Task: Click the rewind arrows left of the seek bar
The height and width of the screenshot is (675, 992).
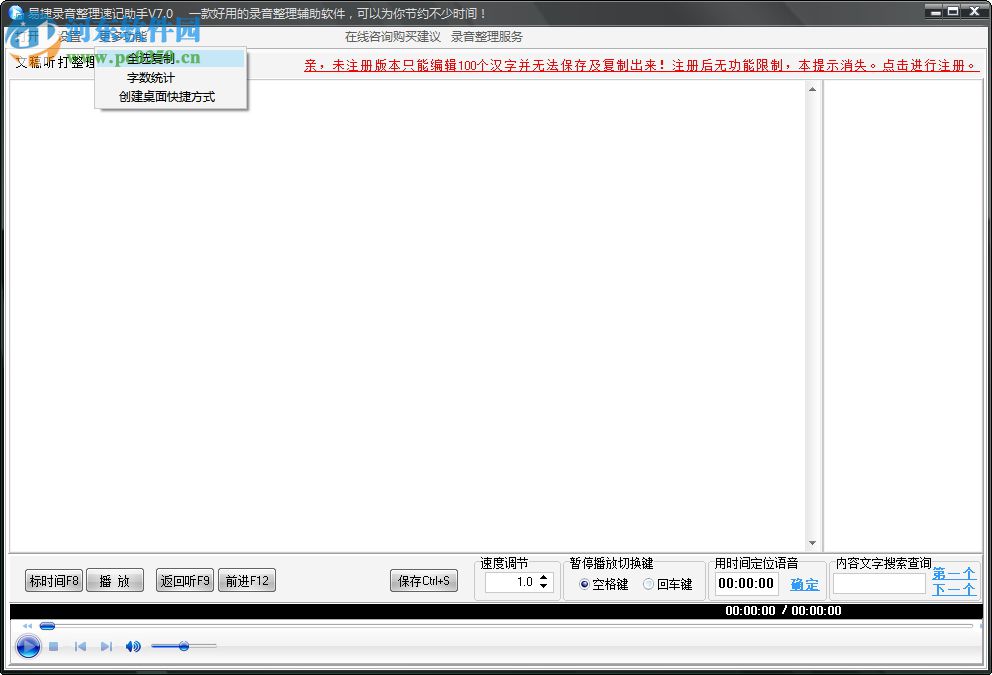Action: pyautogui.click(x=27, y=625)
